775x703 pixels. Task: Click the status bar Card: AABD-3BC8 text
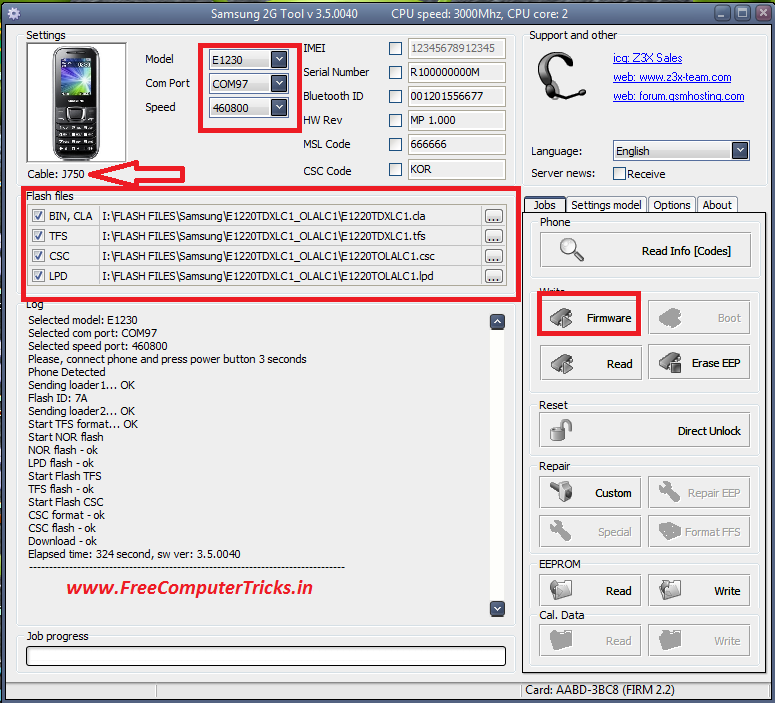[x=600, y=690]
